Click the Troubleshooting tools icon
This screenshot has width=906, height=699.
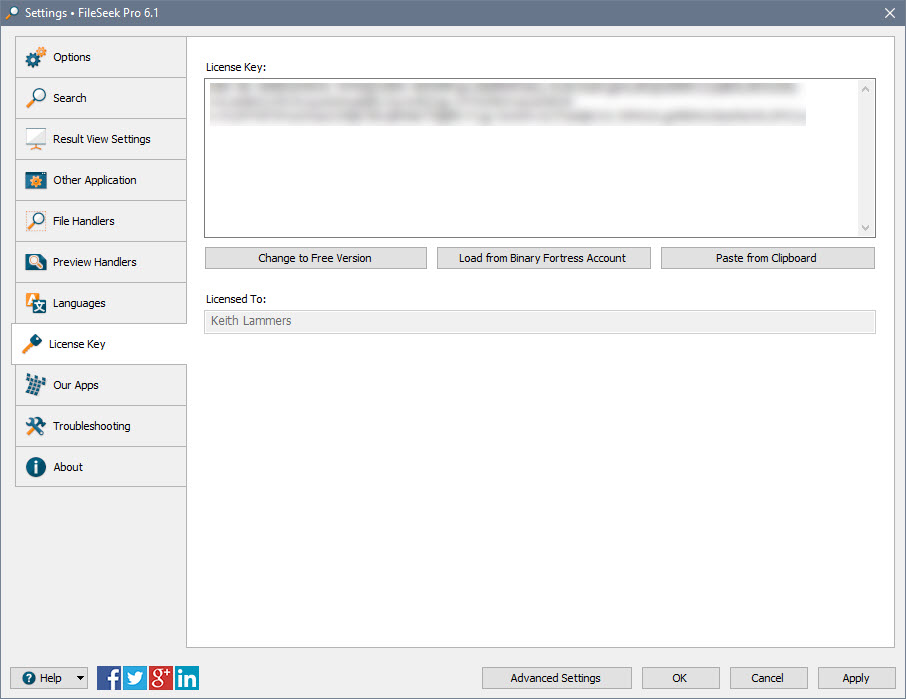pyautogui.click(x=36, y=426)
